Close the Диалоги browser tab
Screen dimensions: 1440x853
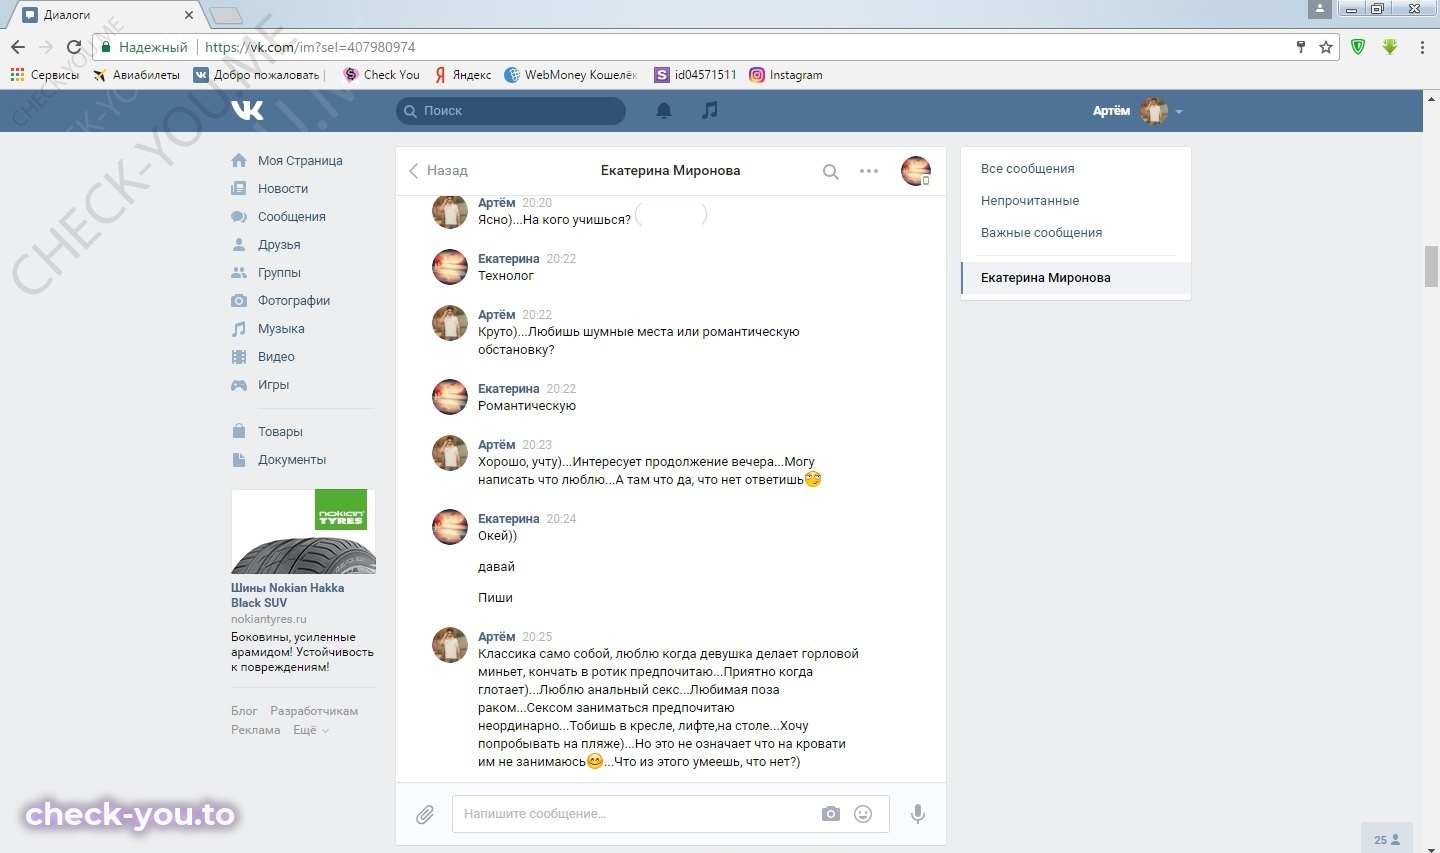click(189, 15)
